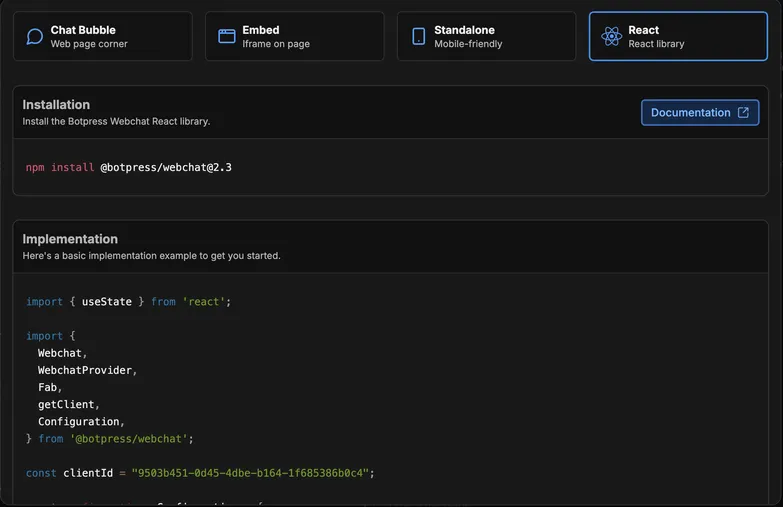
Task: Open the Standalone tab
Action: 486,36
